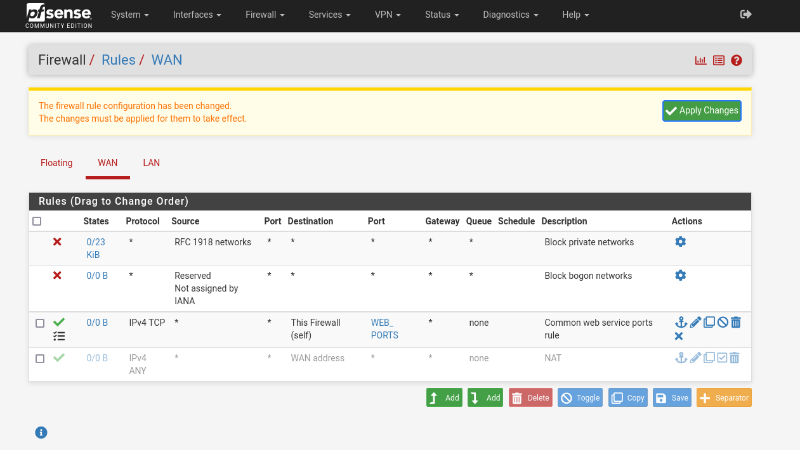This screenshot has width=800, height=450.
Task: Open the WEB_PORTS alias link
Action: point(384,329)
